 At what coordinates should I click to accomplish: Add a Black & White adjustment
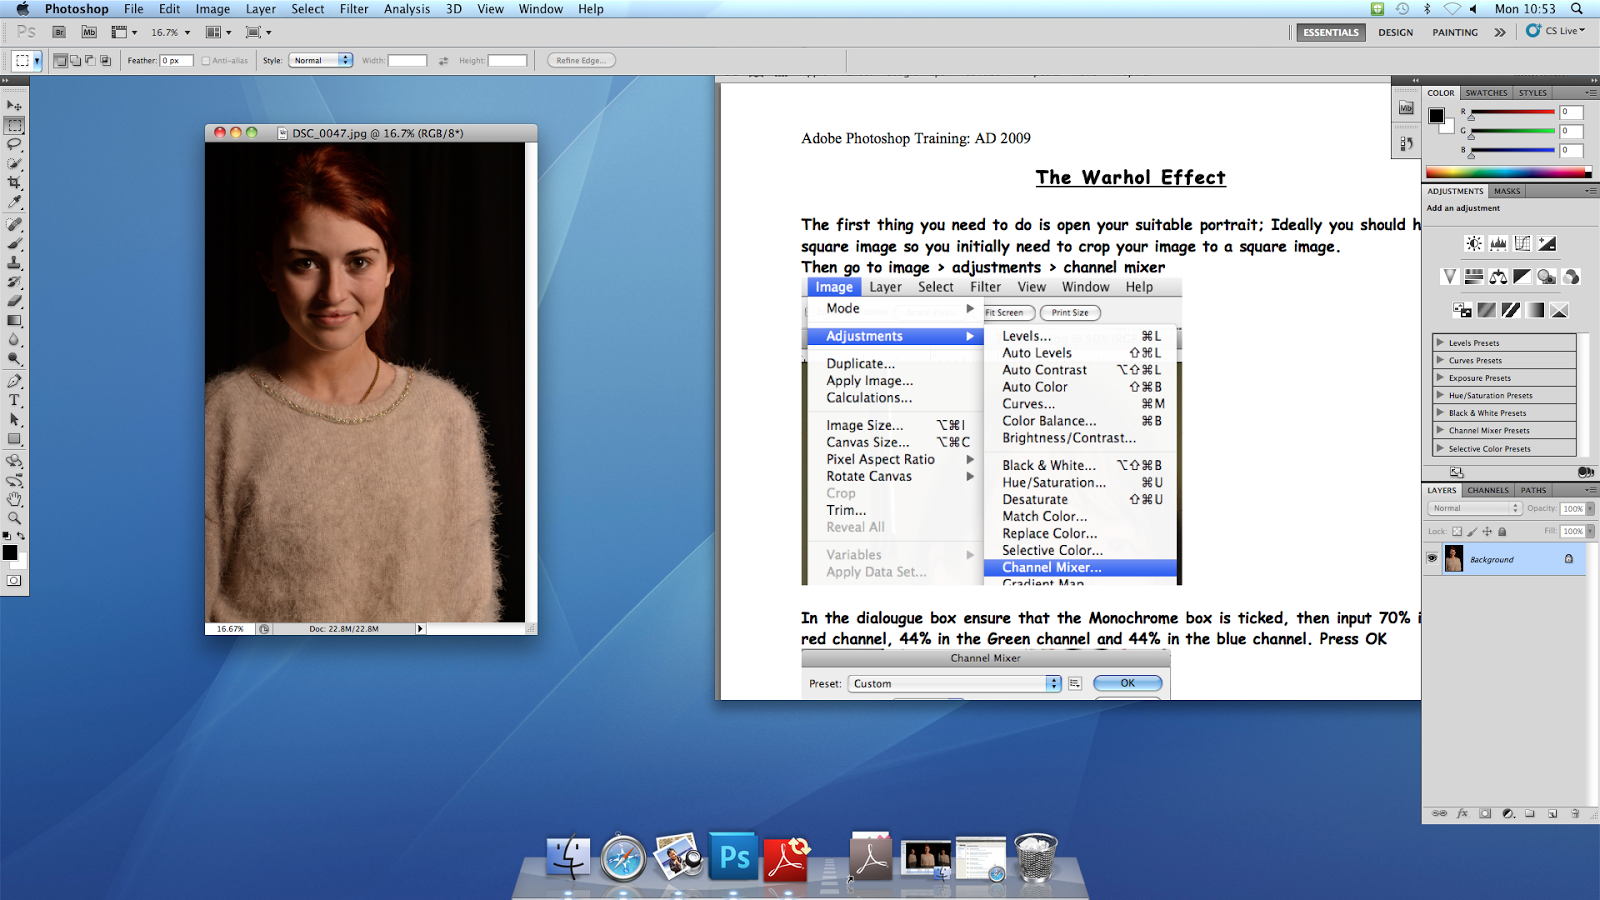(1522, 276)
